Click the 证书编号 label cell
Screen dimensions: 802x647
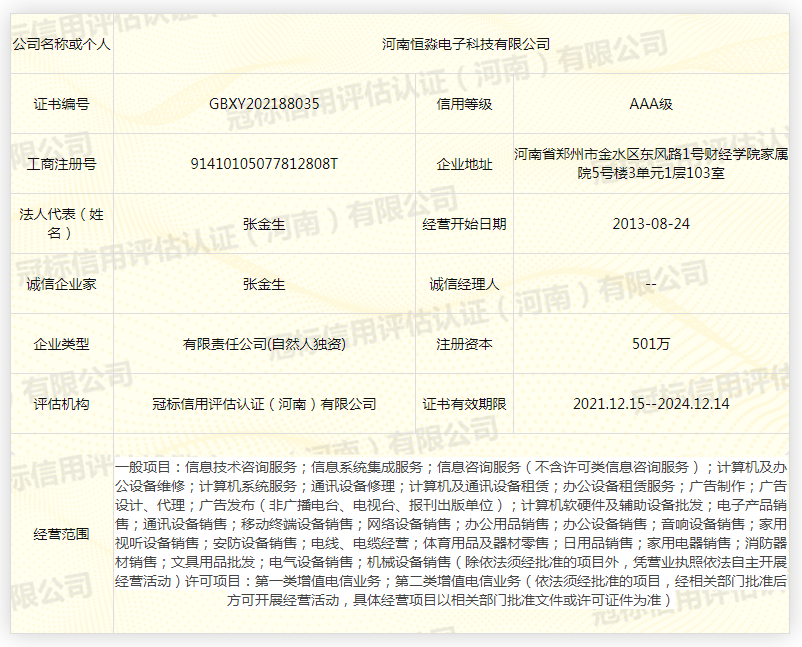point(62,104)
